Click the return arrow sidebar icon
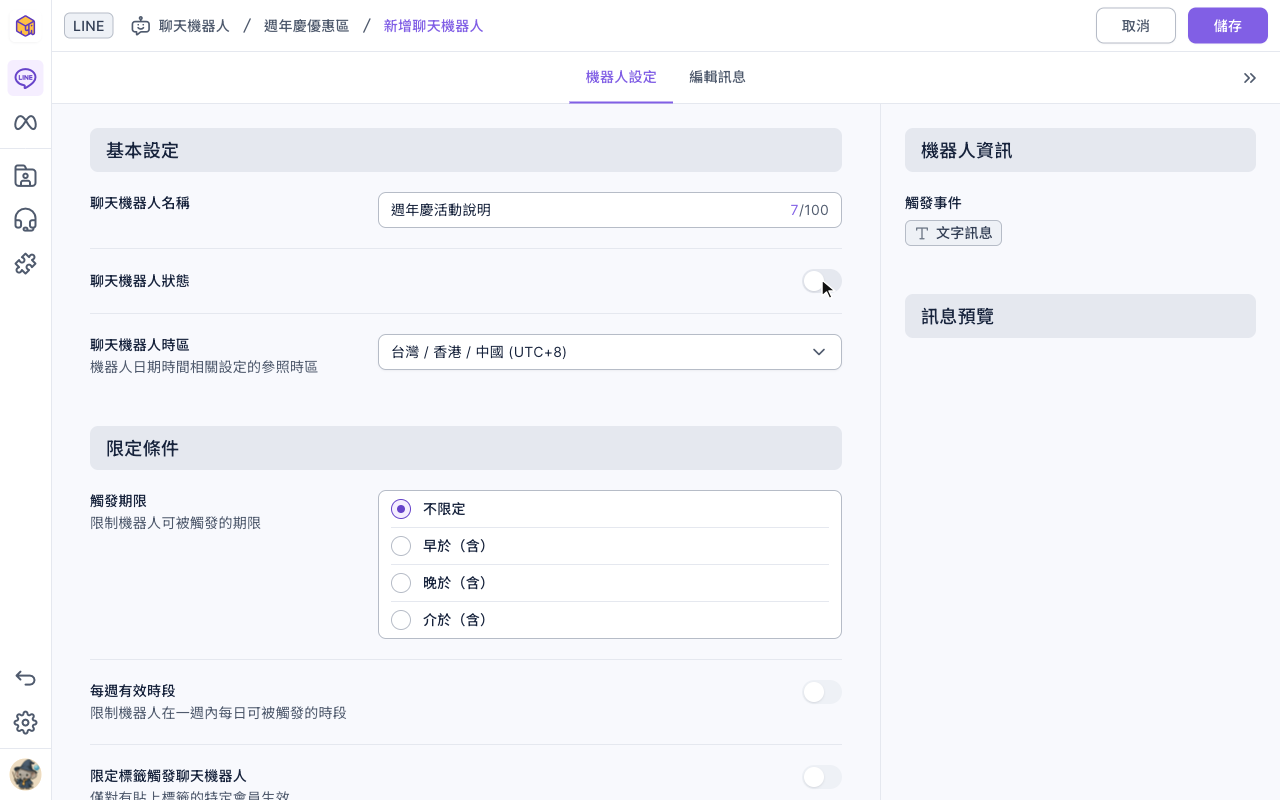The image size is (1280, 800). pos(25,679)
